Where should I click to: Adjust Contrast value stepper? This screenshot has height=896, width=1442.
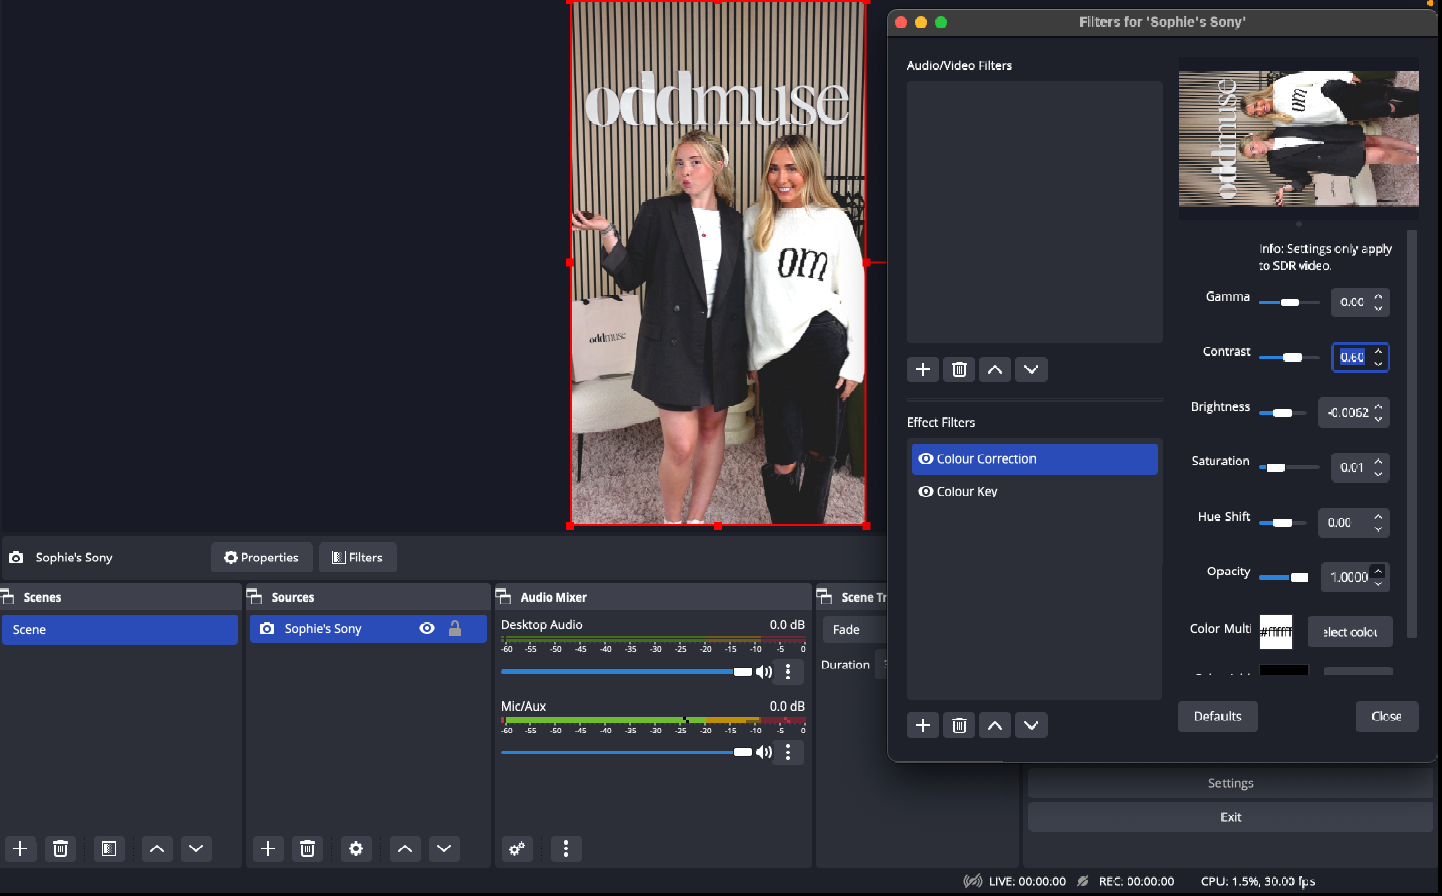click(1379, 357)
